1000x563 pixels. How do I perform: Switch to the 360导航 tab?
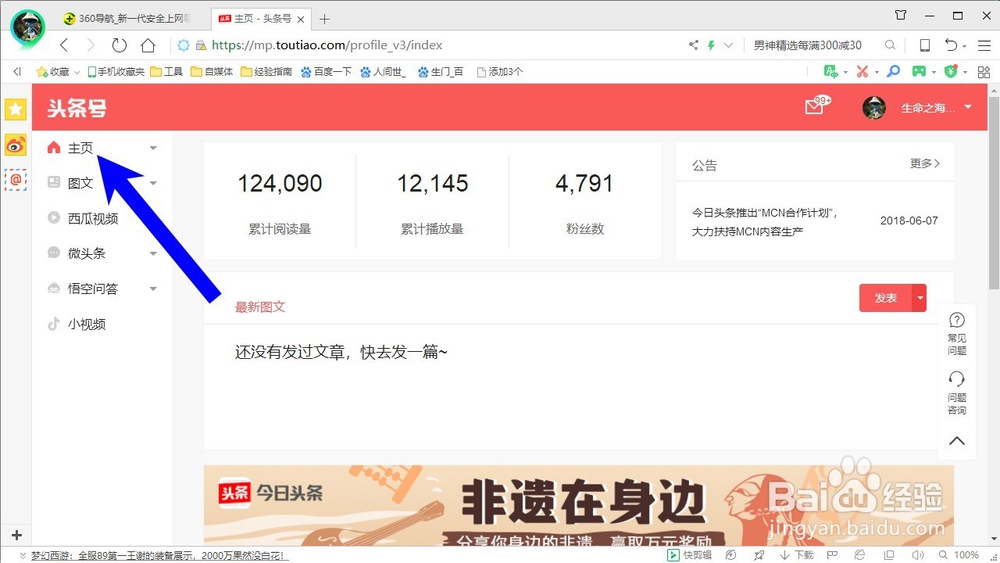tap(128, 18)
